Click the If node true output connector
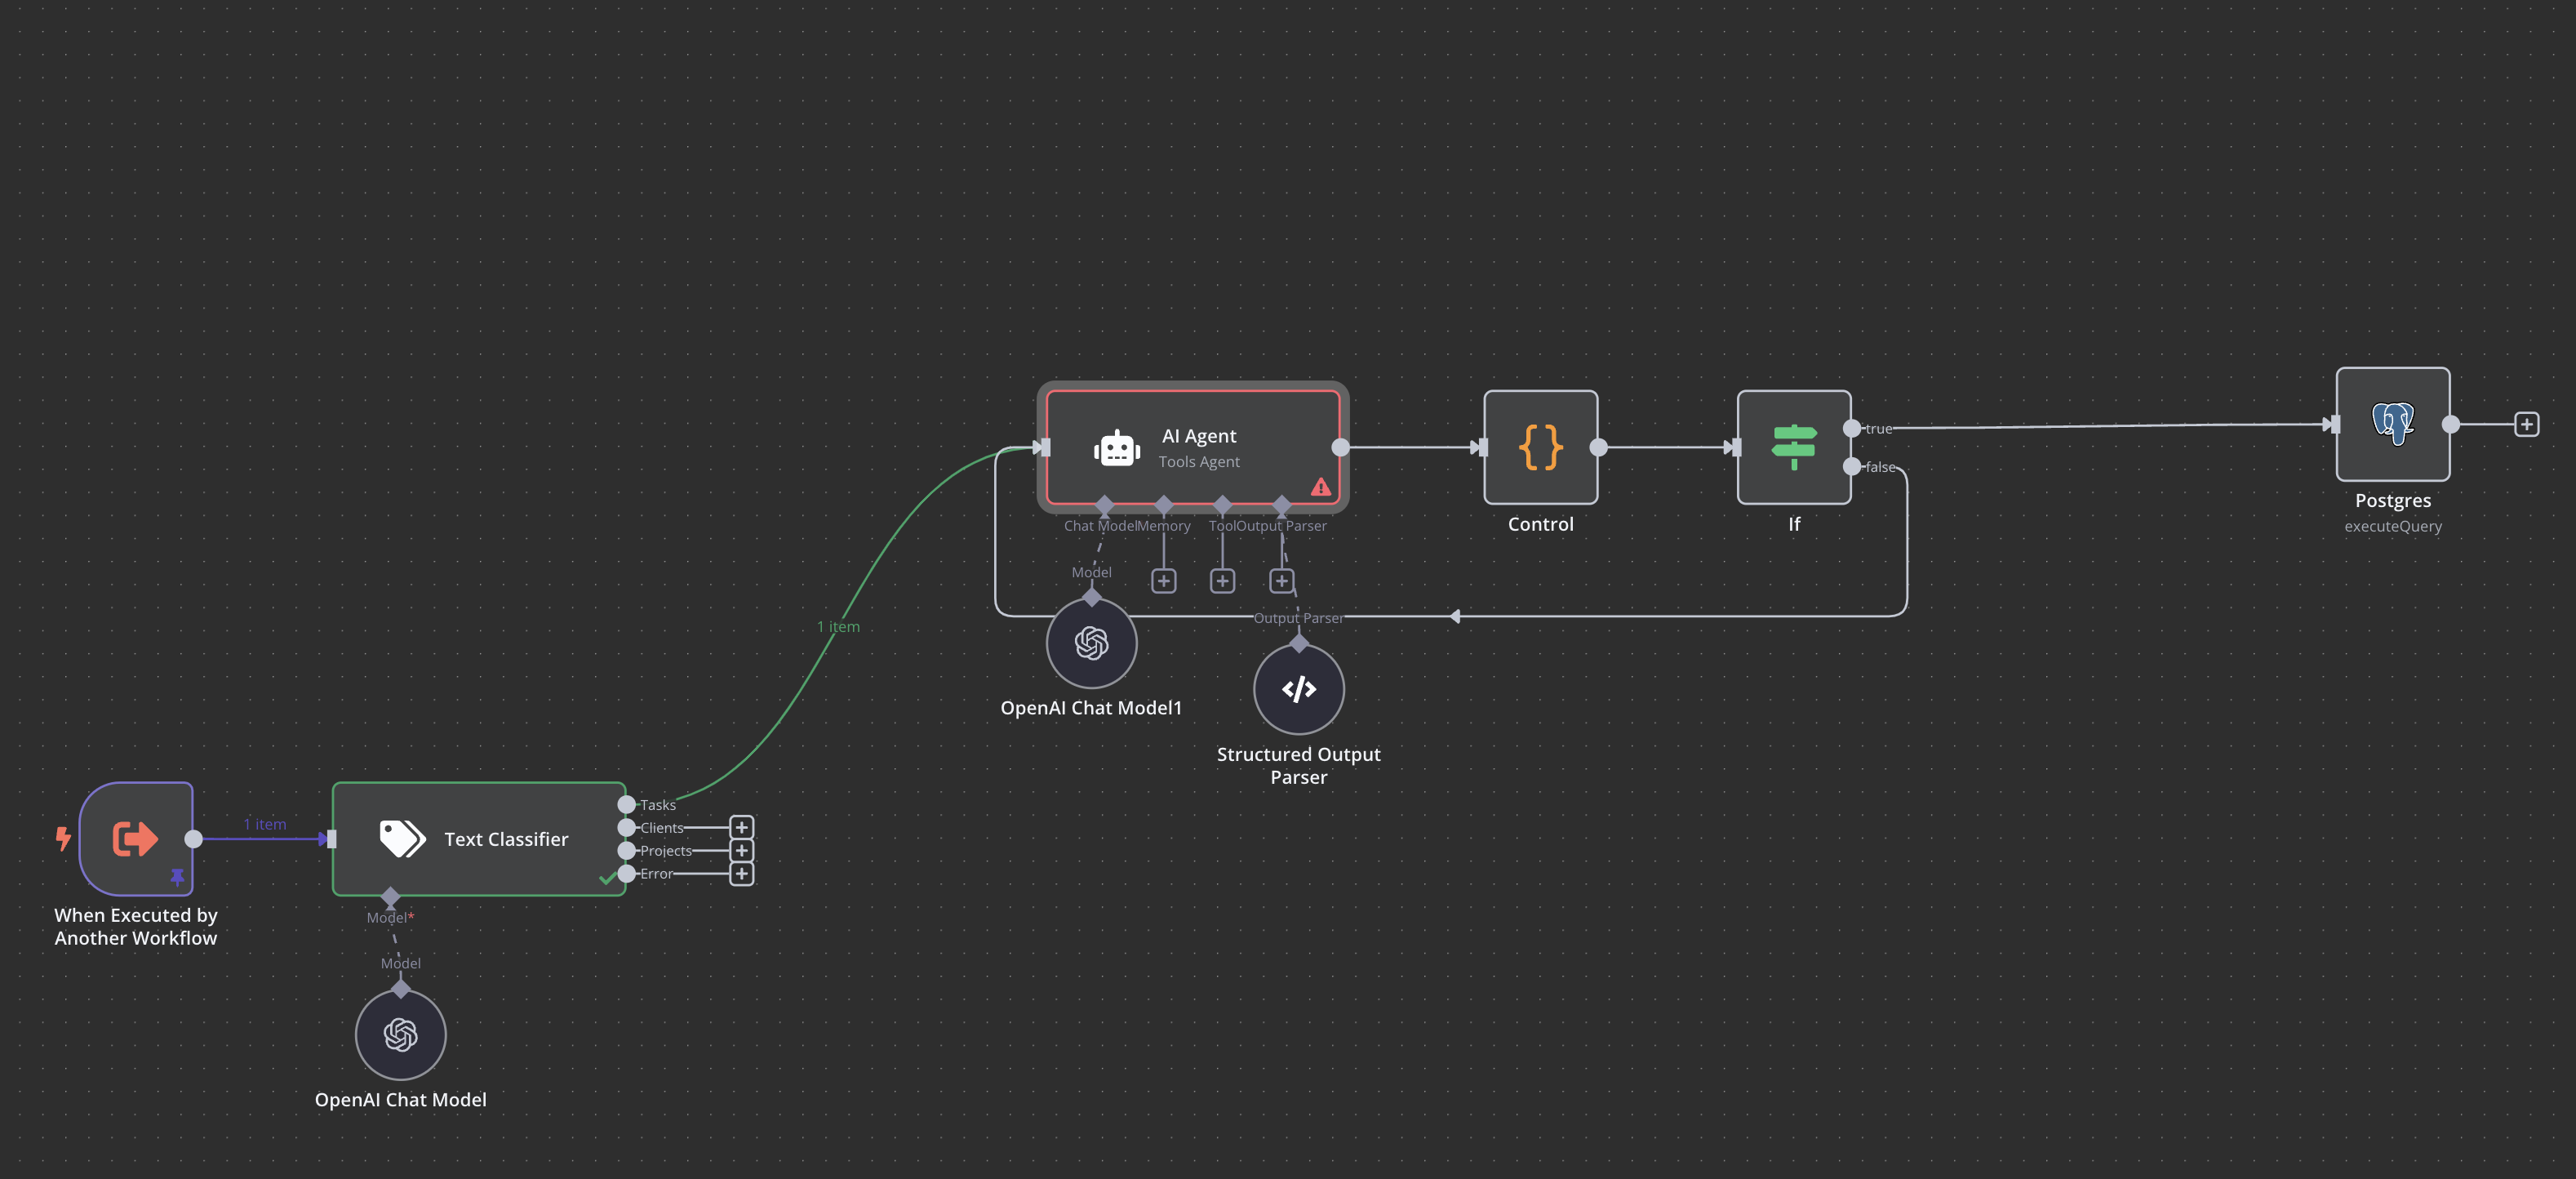The height and width of the screenshot is (1179, 2576). (x=1852, y=428)
